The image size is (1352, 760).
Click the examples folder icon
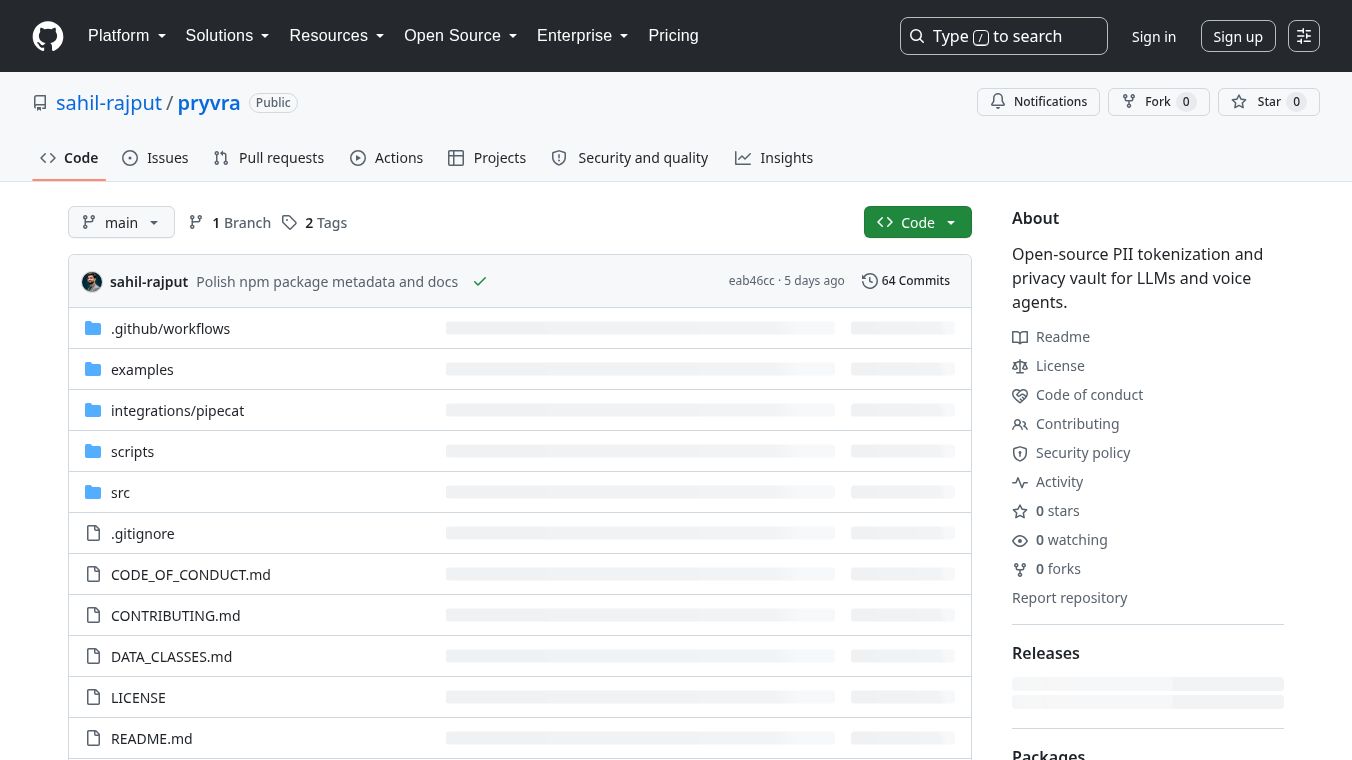[93, 369]
